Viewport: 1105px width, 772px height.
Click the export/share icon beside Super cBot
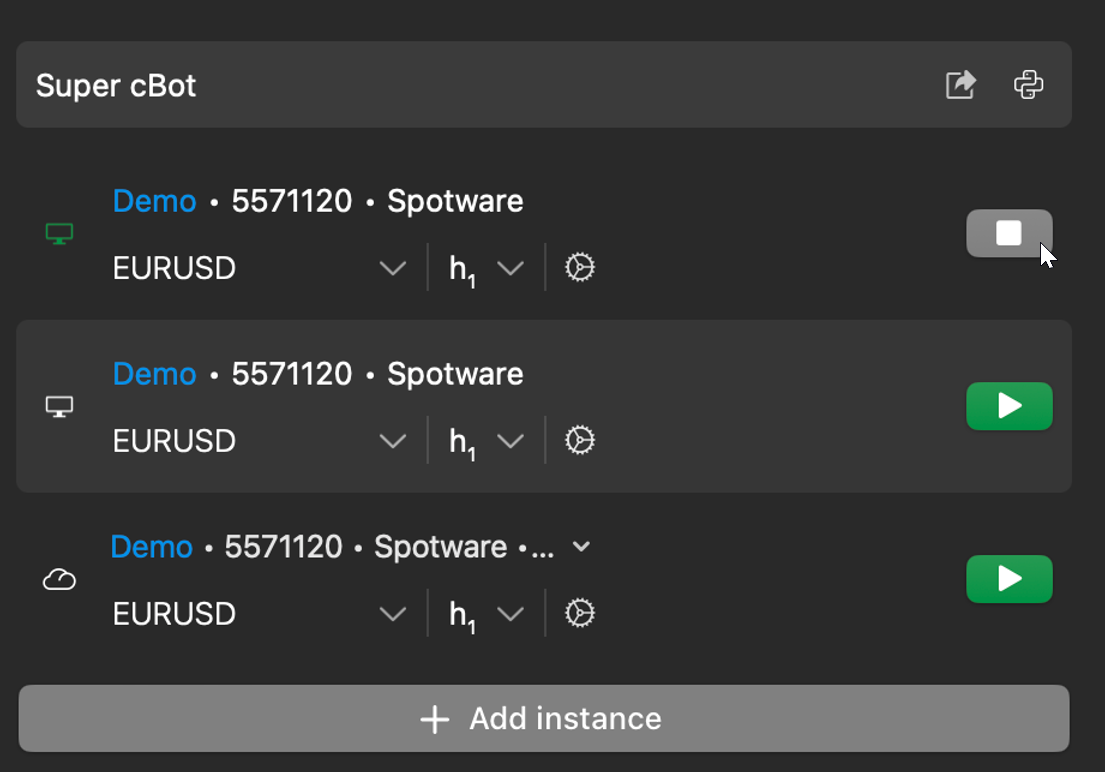point(960,85)
